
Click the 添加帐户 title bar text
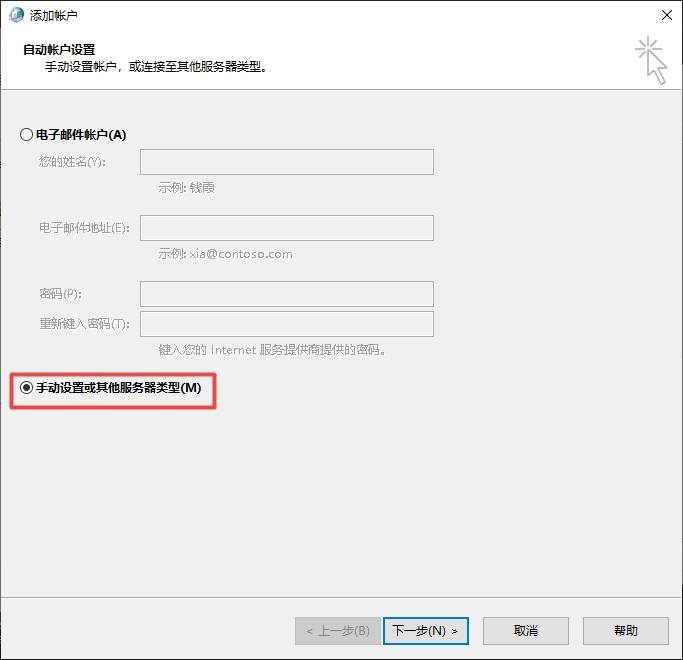click(54, 16)
